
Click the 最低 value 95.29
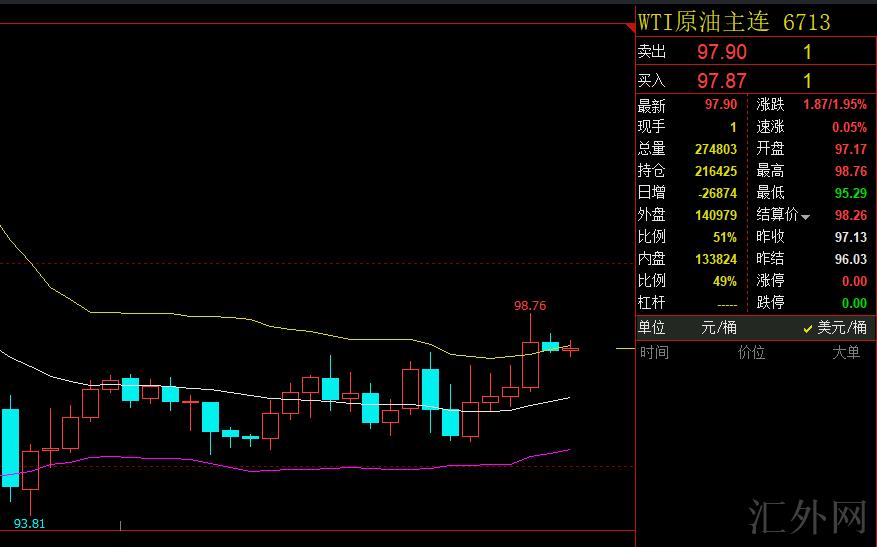(850, 193)
